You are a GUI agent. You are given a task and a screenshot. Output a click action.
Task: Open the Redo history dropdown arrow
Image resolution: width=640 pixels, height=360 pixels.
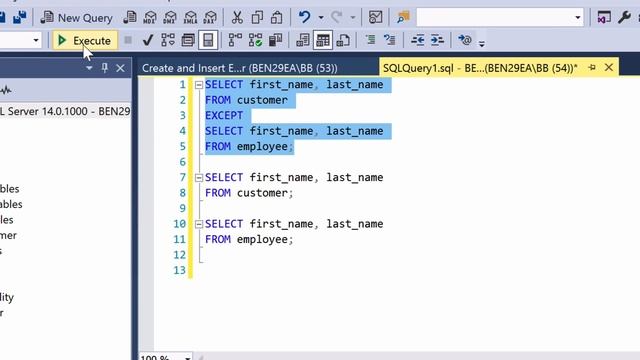point(353,18)
